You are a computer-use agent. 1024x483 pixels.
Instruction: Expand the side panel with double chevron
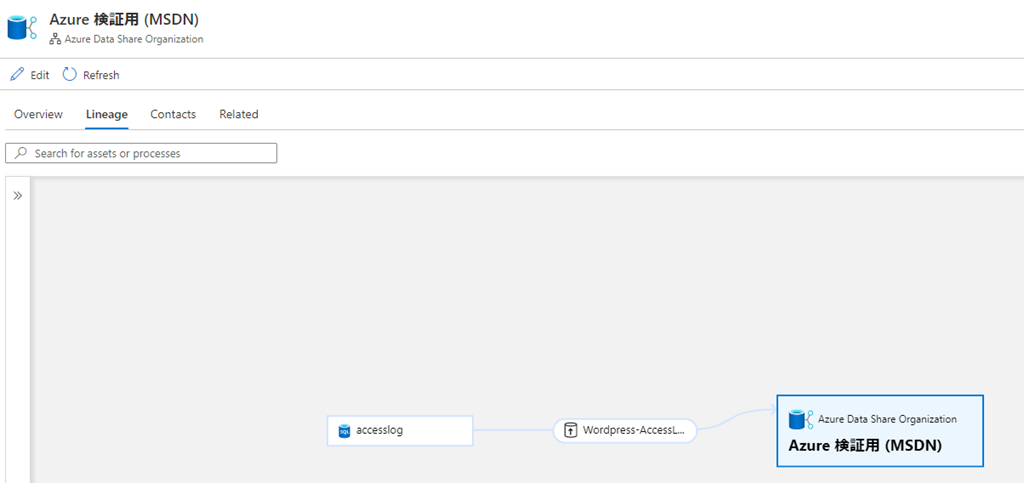18,195
